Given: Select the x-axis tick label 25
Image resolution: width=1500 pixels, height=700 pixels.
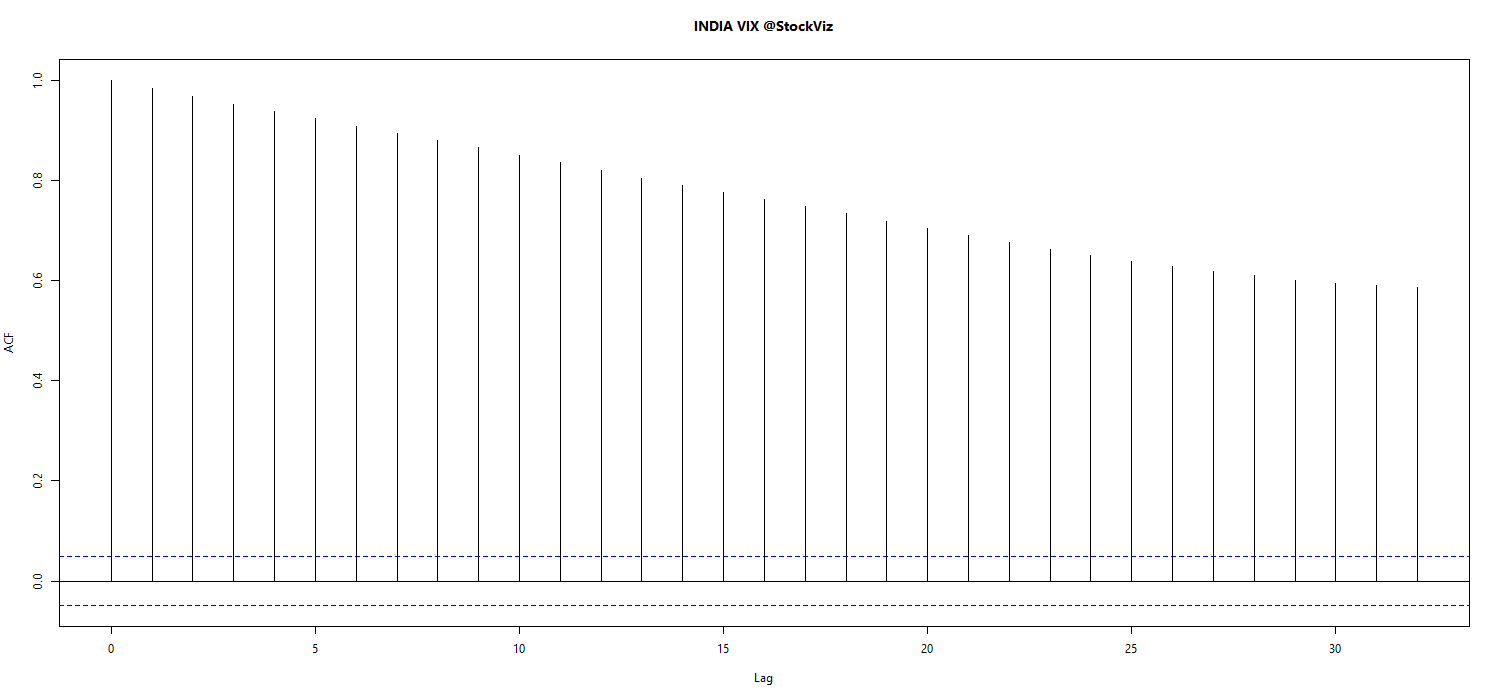Looking at the screenshot, I should click(1131, 647).
